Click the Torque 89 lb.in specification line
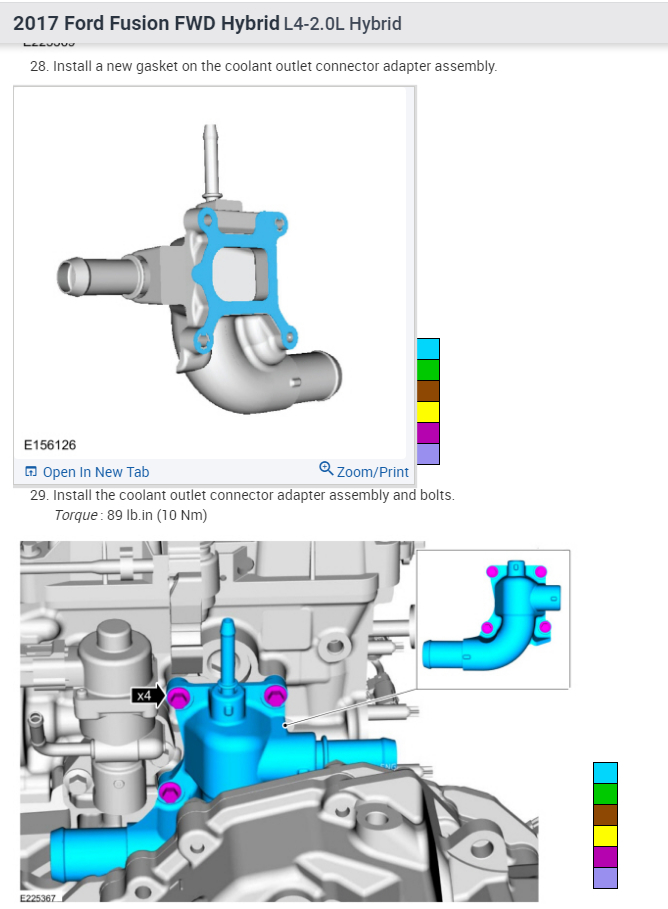The image size is (668, 909). 130,515
